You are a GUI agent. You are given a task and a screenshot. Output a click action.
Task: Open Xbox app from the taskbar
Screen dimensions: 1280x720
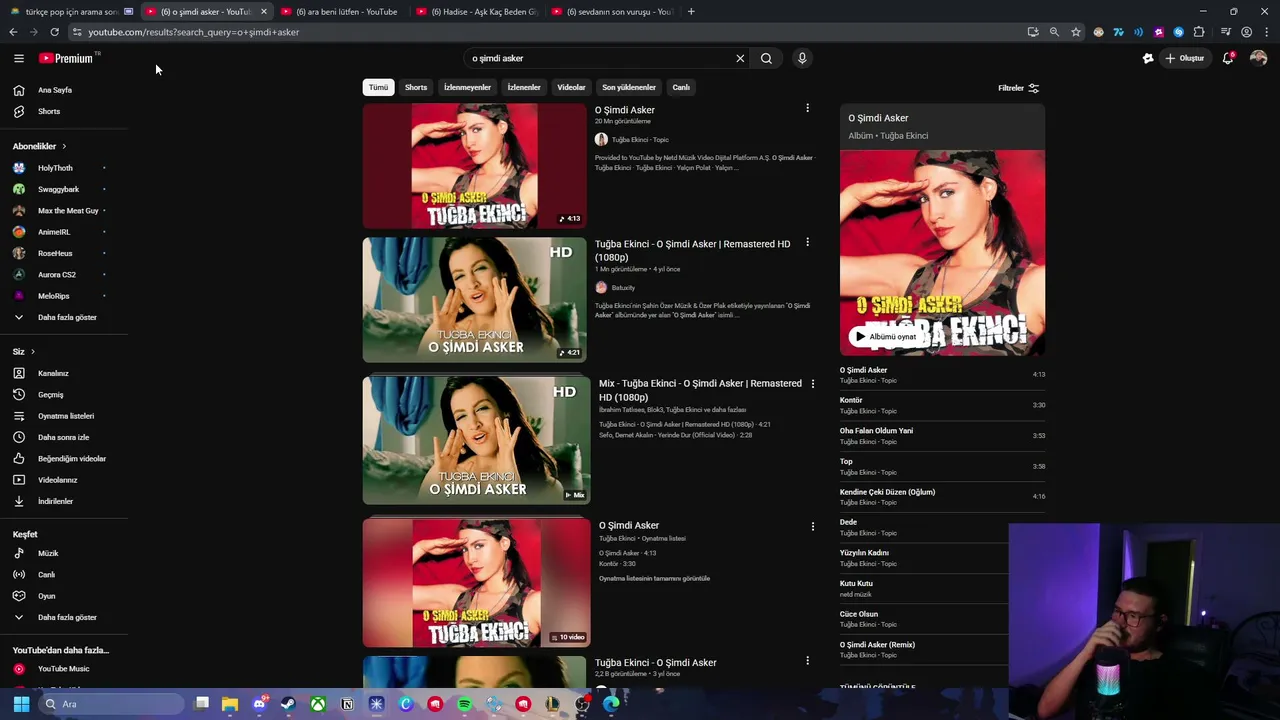(x=317, y=704)
